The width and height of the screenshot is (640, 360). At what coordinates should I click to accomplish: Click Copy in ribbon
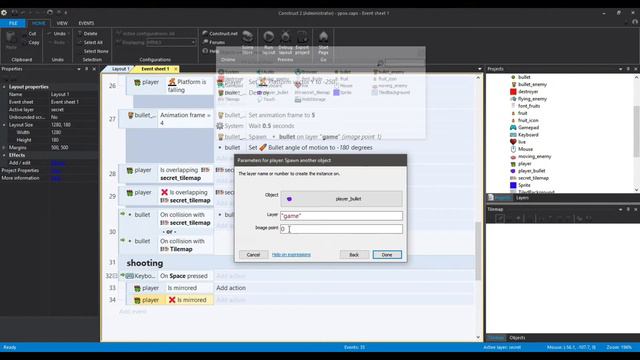(34, 42)
